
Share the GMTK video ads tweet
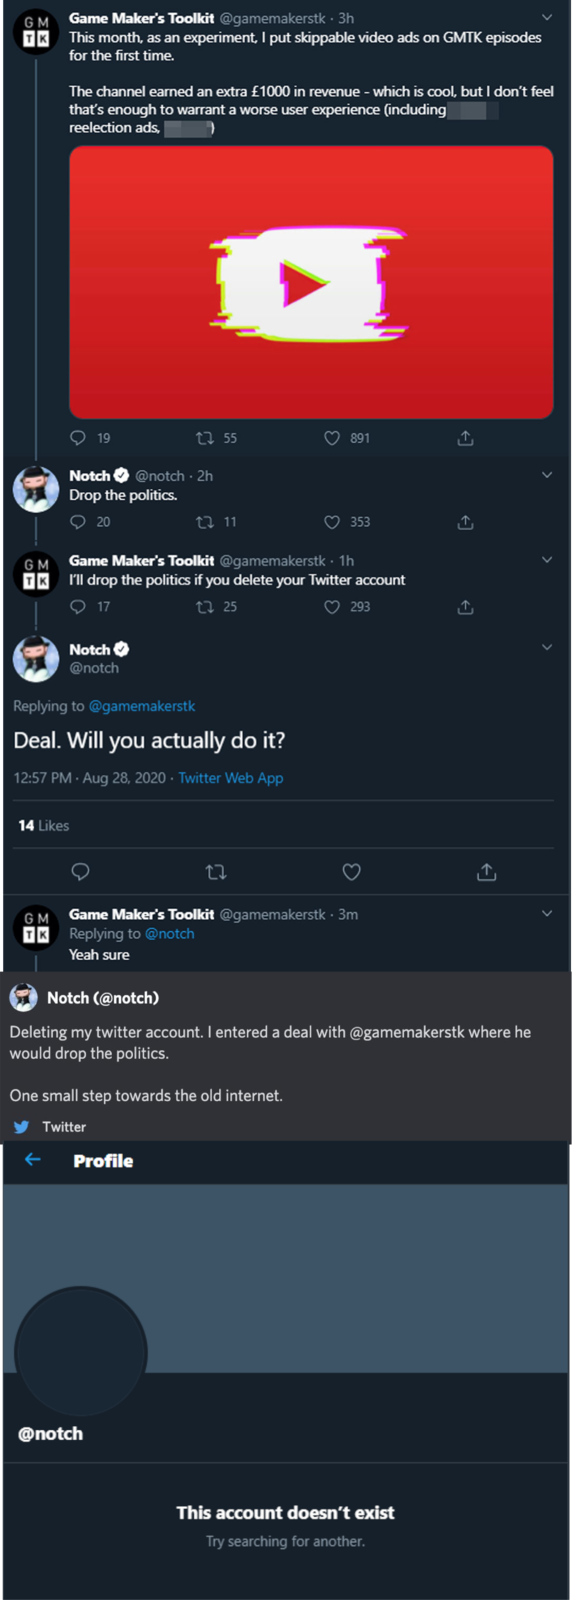(465, 438)
